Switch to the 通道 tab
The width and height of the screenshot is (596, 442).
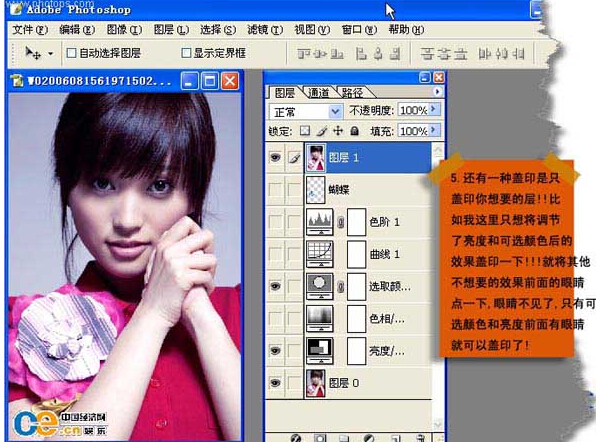click(x=319, y=92)
